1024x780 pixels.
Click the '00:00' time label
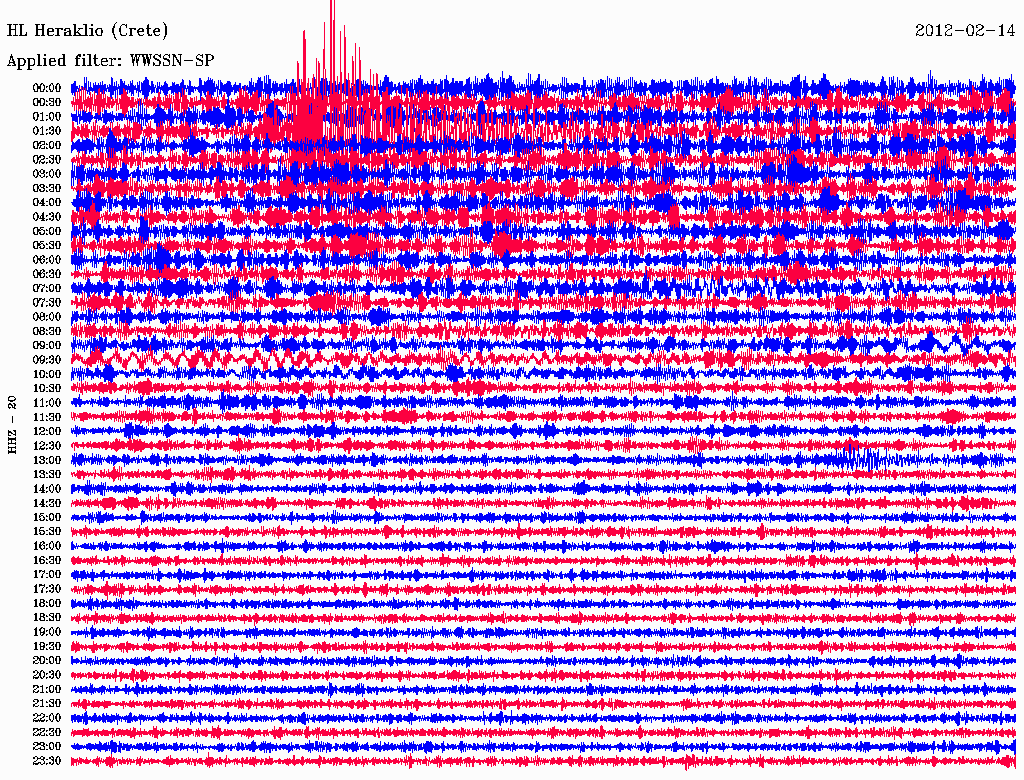point(47,88)
